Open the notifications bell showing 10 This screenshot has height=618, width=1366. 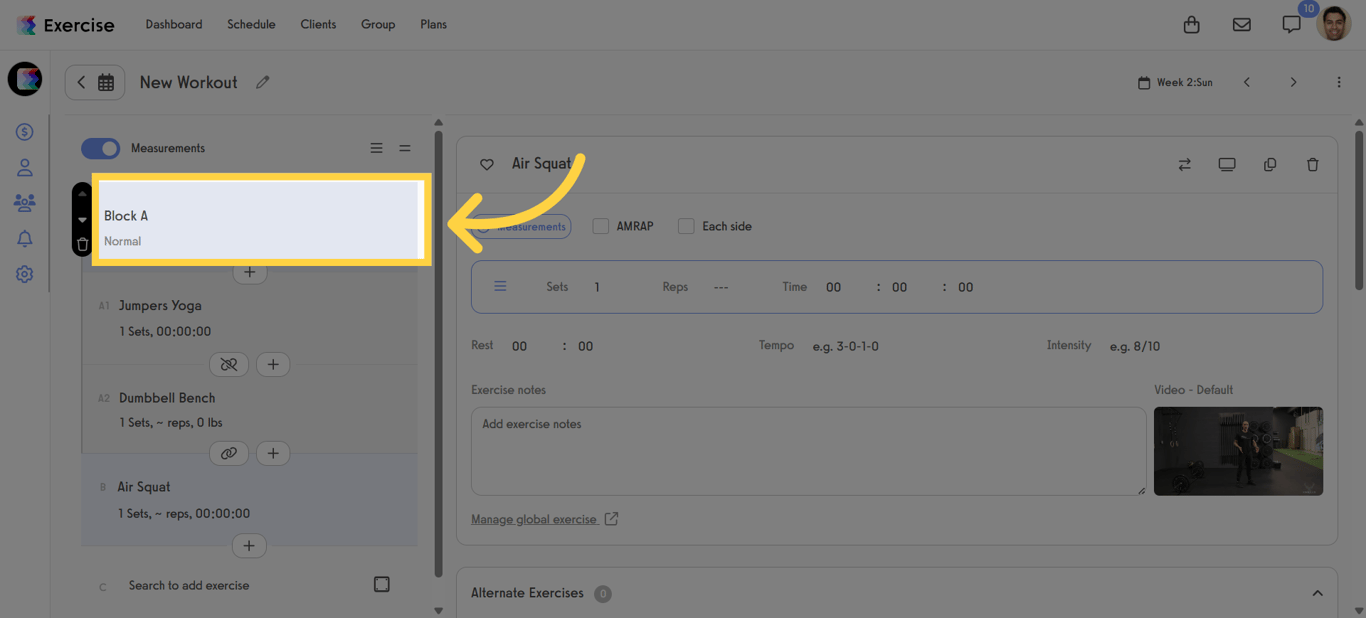pyautogui.click(x=1291, y=24)
